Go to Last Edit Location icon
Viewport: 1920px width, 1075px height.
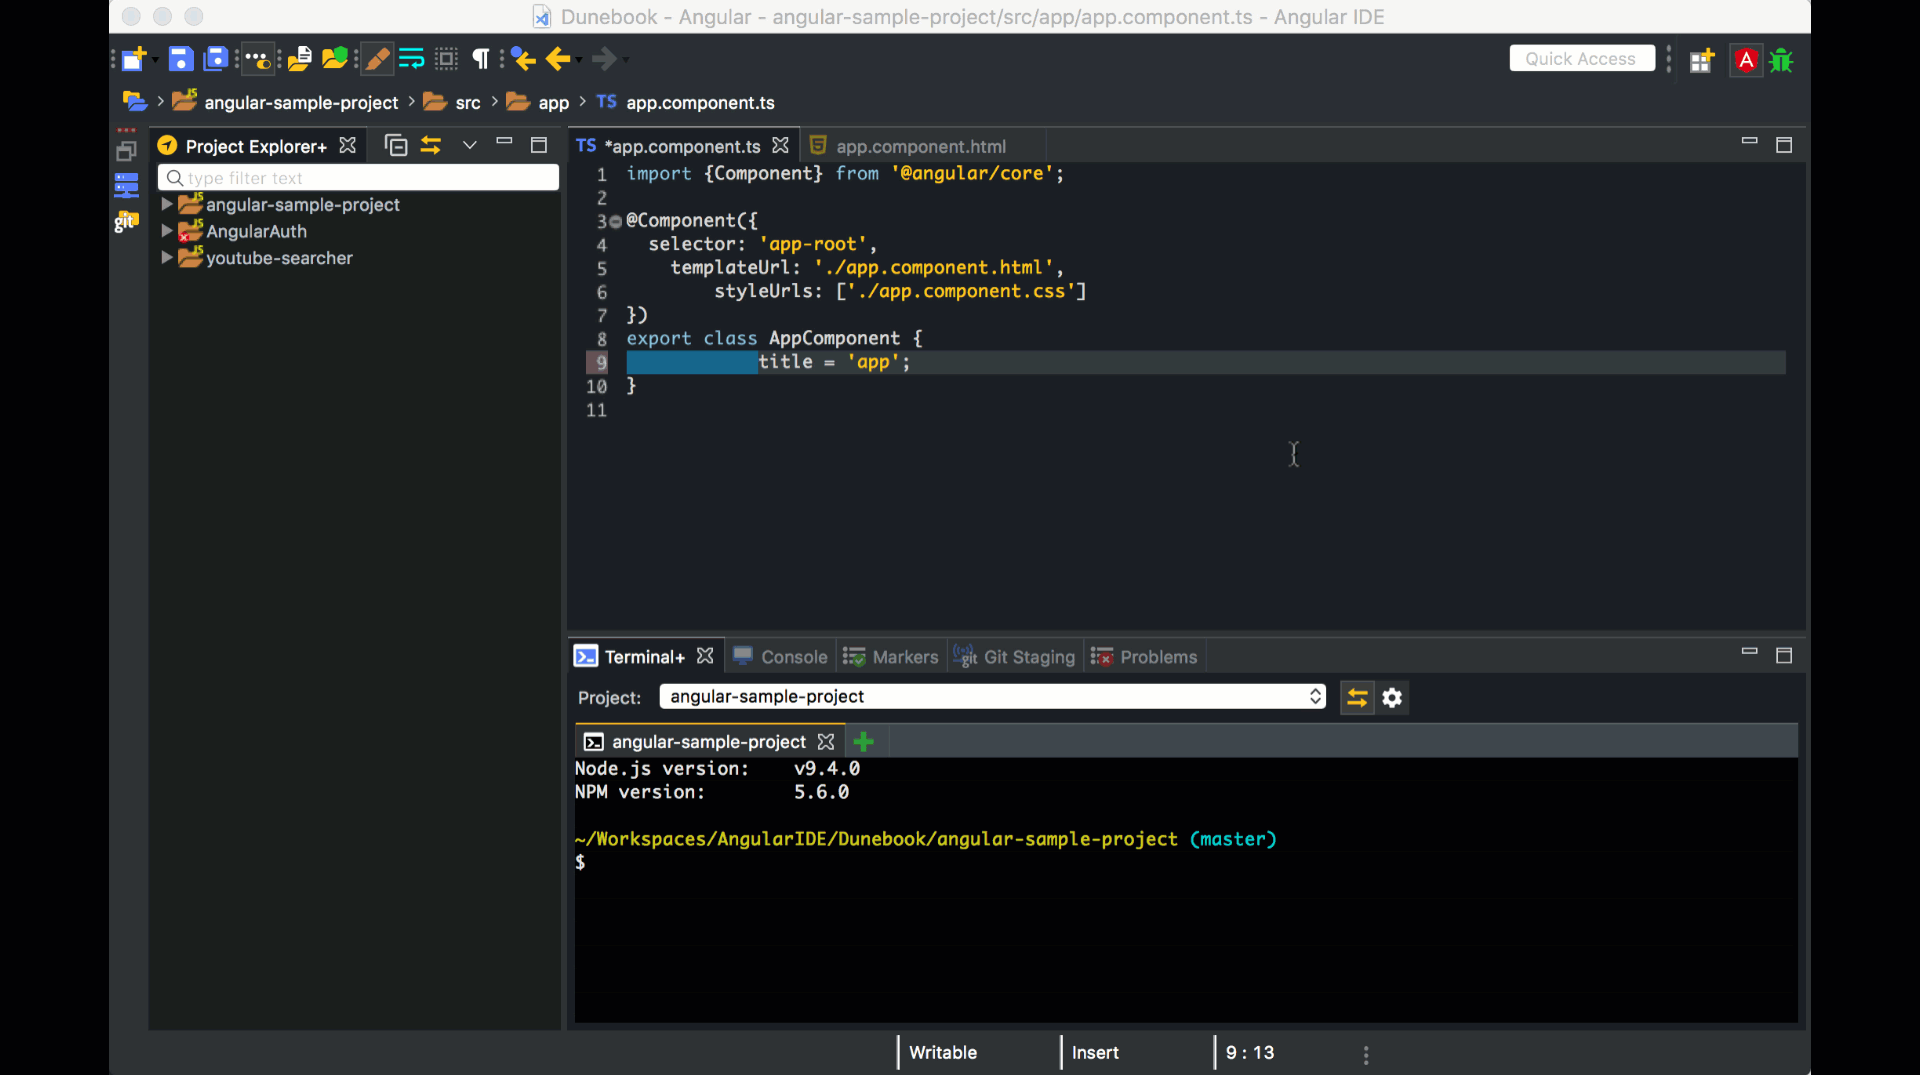click(523, 60)
